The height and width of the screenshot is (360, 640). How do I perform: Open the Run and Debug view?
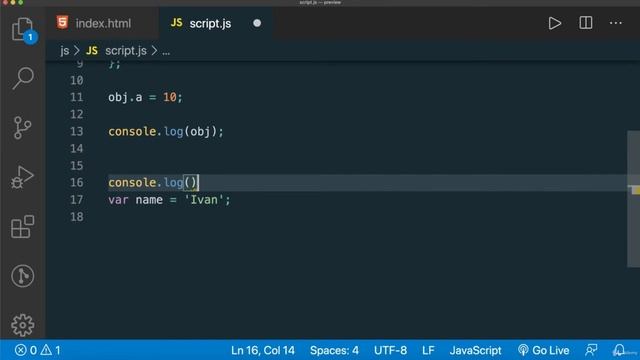point(22,177)
